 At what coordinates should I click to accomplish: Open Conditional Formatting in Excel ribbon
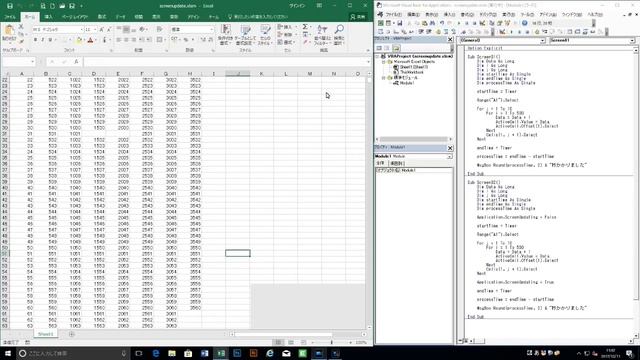[225, 35]
